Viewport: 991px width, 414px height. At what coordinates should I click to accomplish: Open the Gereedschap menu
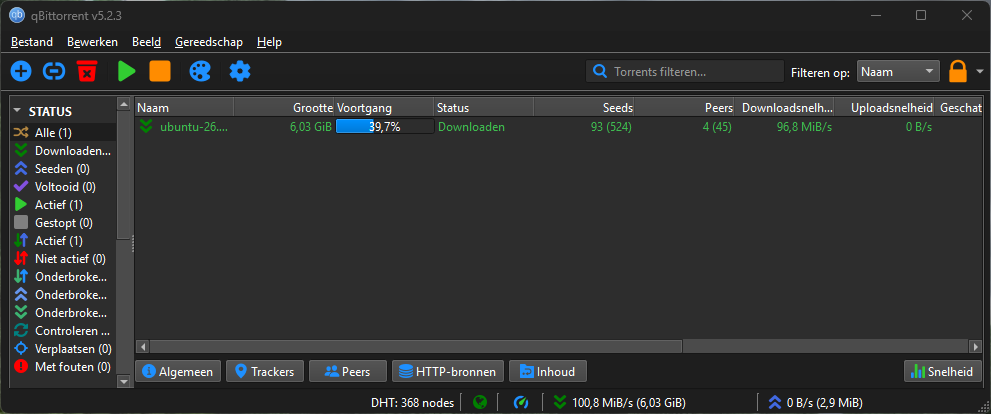point(209,42)
